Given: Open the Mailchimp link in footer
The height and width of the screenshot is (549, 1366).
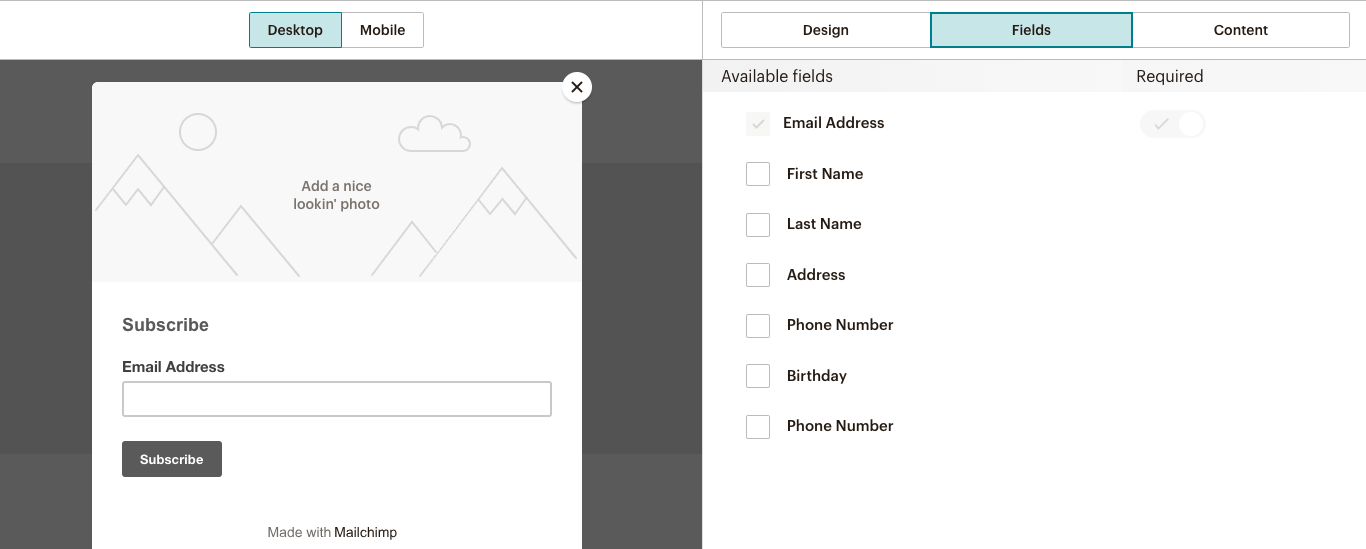Looking at the screenshot, I should pyautogui.click(x=365, y=532).
